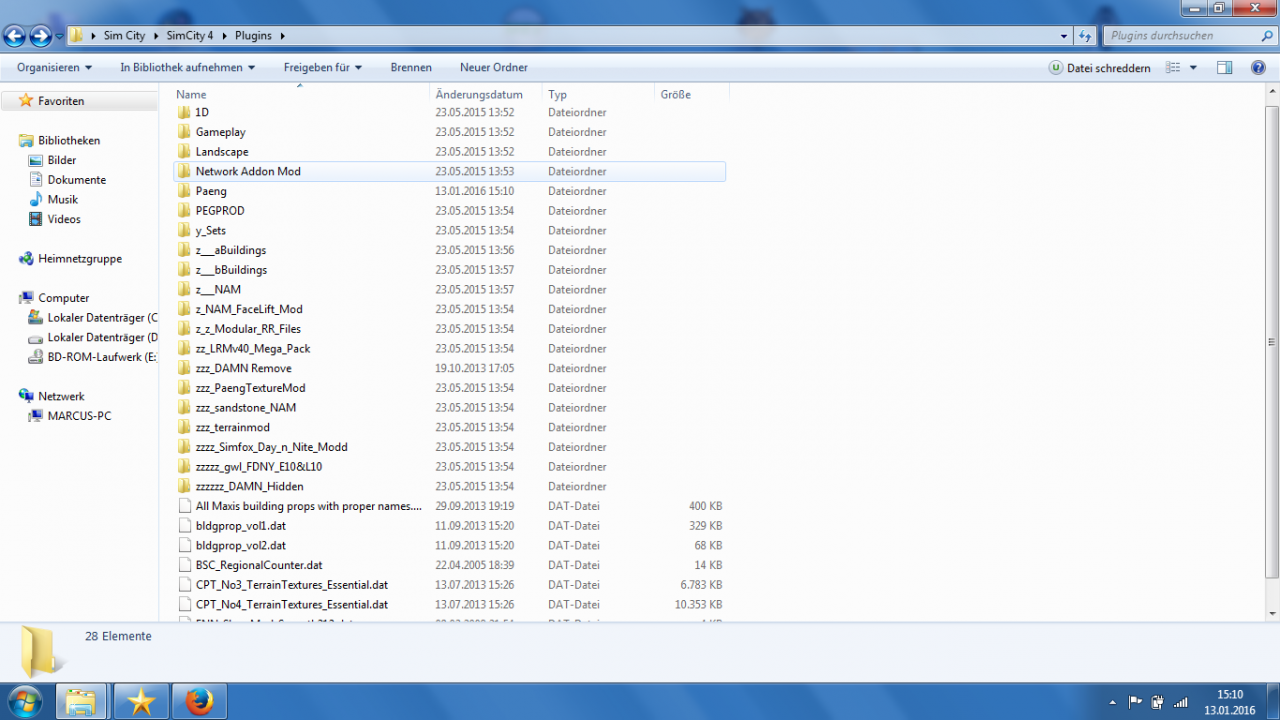This screenshot has width=1280, height=720.
Task: Click the Forward navigation arrow
Action: click(41, 36)
